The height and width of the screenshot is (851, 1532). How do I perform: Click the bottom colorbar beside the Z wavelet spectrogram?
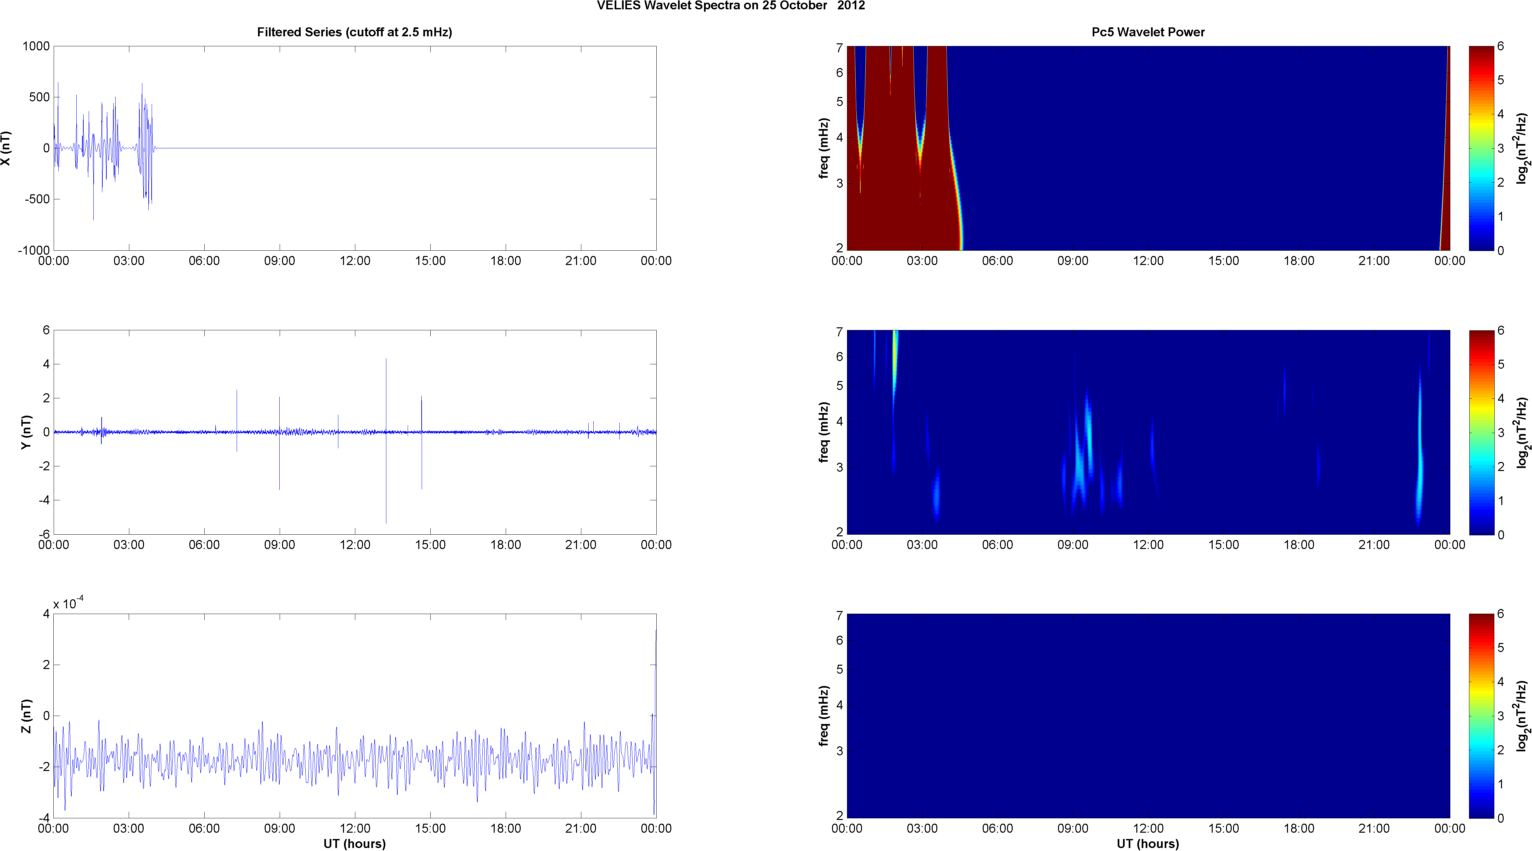click(1480, 716)
